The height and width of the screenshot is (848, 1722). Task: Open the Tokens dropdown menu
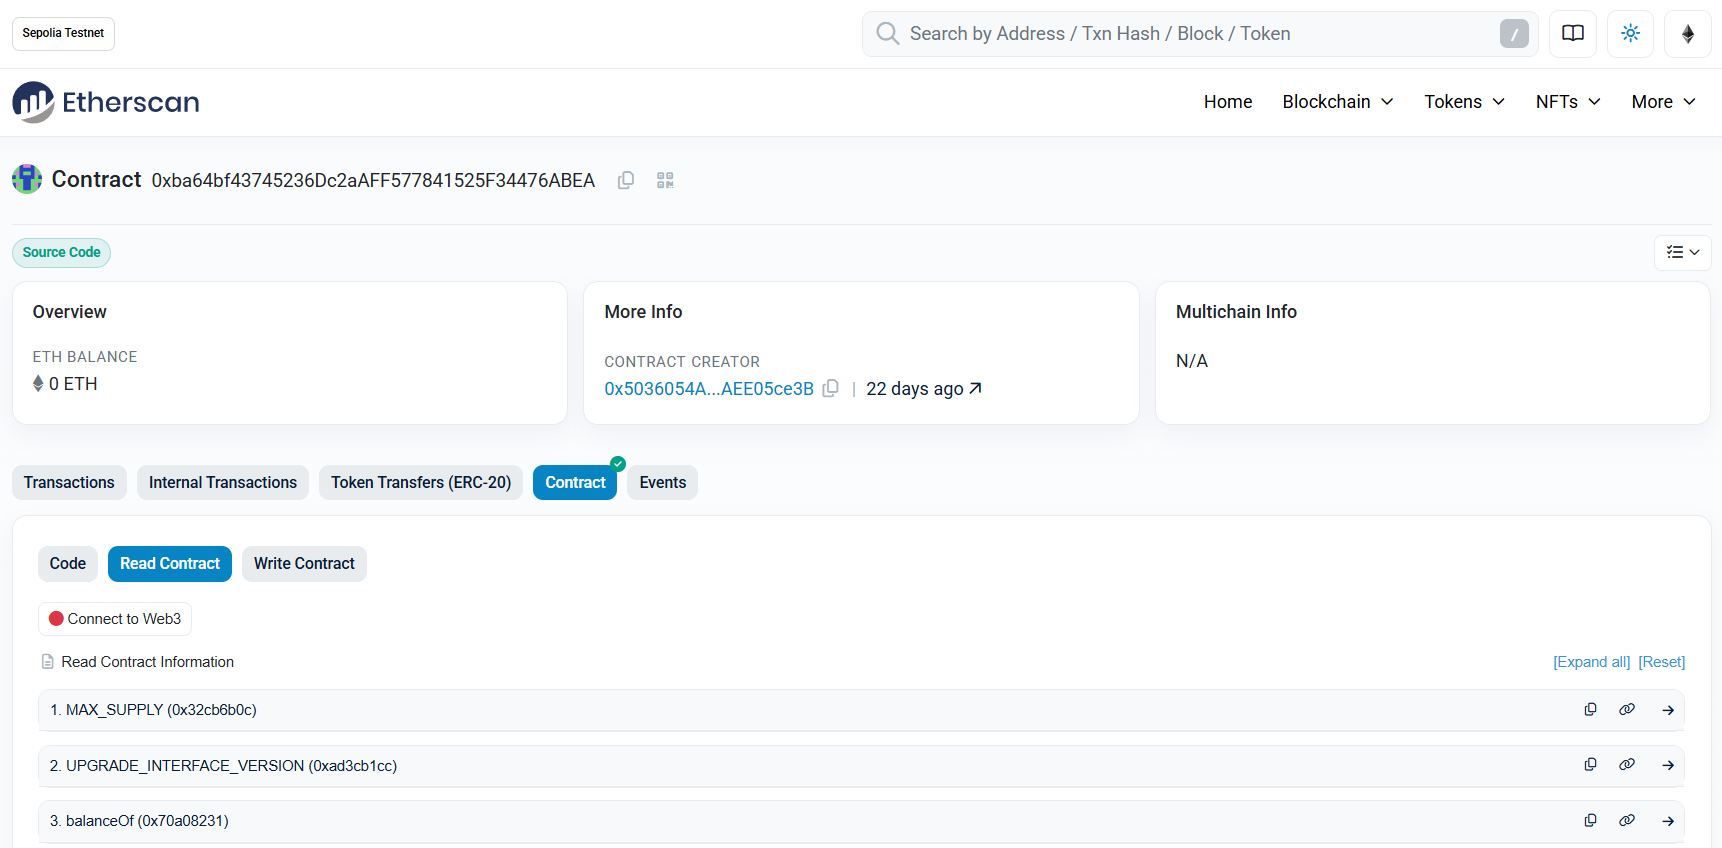[x=1465, y=102]
